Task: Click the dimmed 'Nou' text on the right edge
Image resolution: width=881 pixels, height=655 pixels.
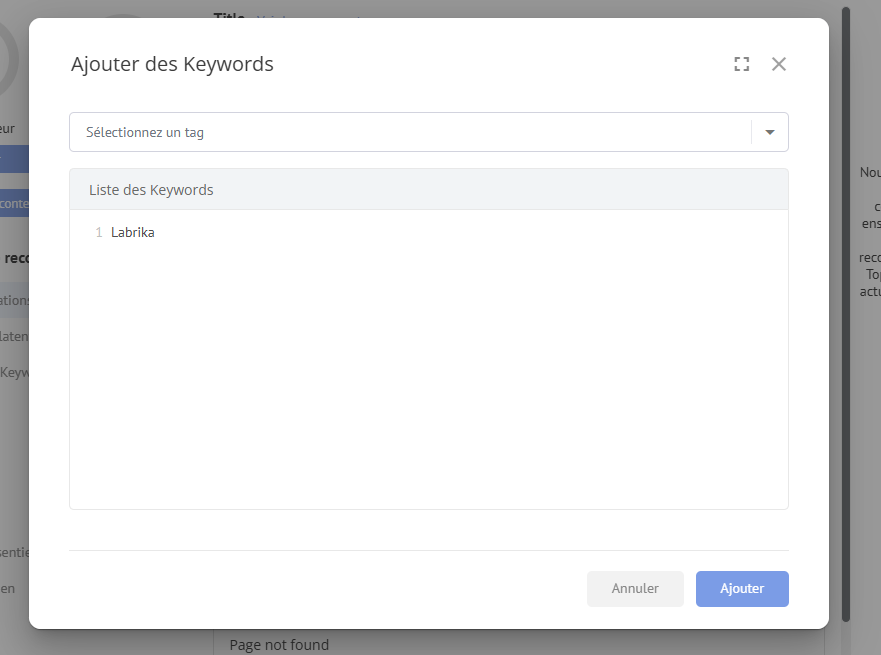Action: click(x=870, y=172)
